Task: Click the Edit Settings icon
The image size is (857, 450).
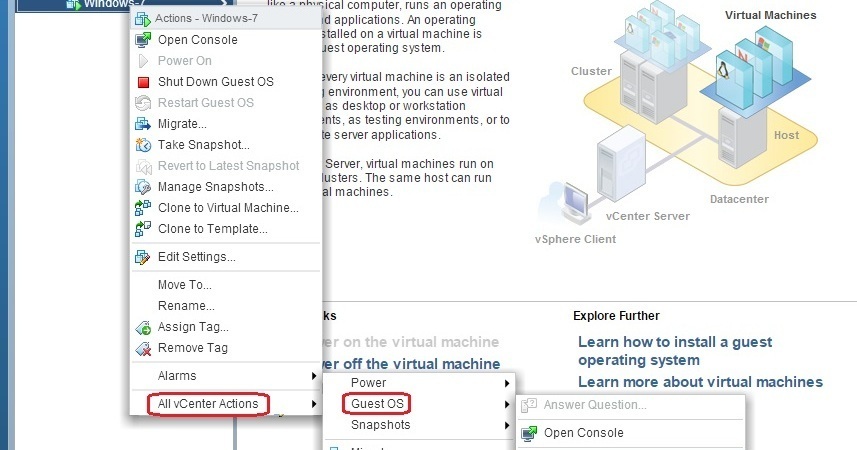Action: (143, 257)
